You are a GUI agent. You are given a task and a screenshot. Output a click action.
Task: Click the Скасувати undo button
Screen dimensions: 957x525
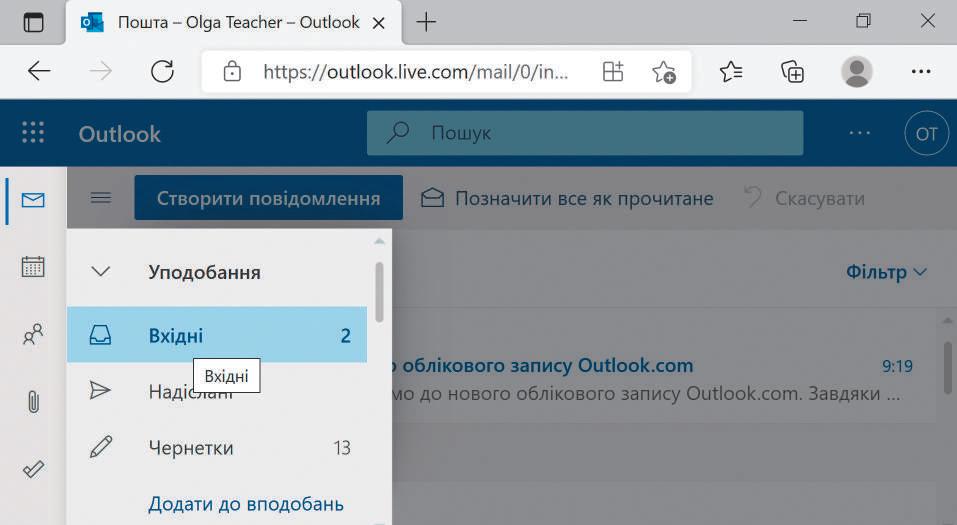tap(804, 198)
